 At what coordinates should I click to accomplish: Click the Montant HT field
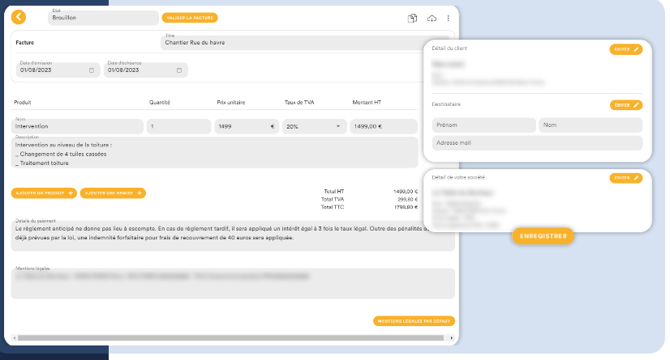pyautogui.click(x=384, y=126)
